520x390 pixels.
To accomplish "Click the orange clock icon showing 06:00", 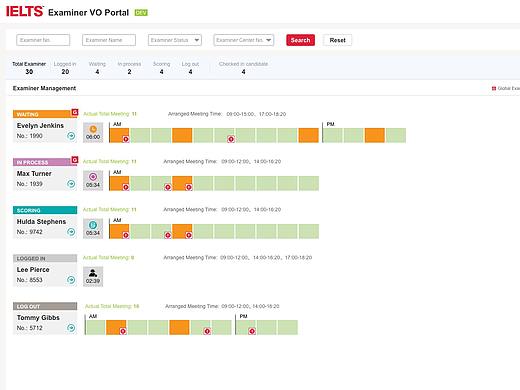I will coord(93,129).
